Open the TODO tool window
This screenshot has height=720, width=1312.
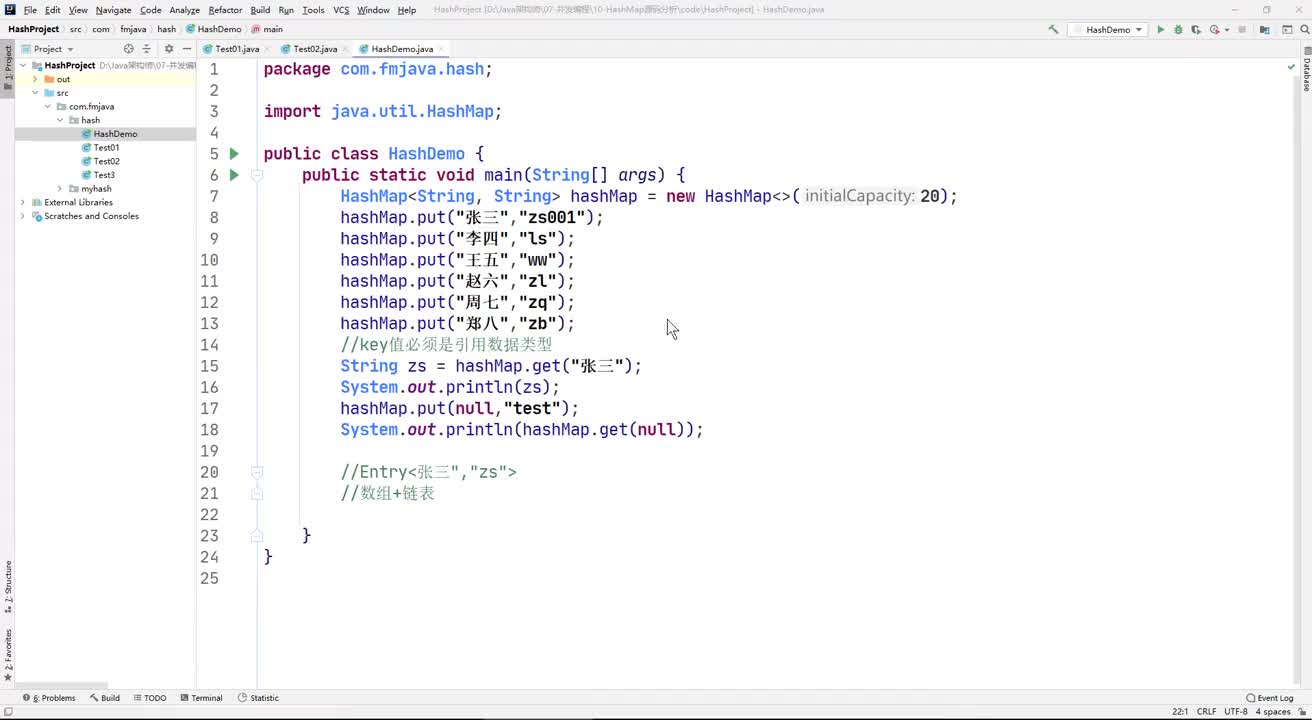point(150,698)
